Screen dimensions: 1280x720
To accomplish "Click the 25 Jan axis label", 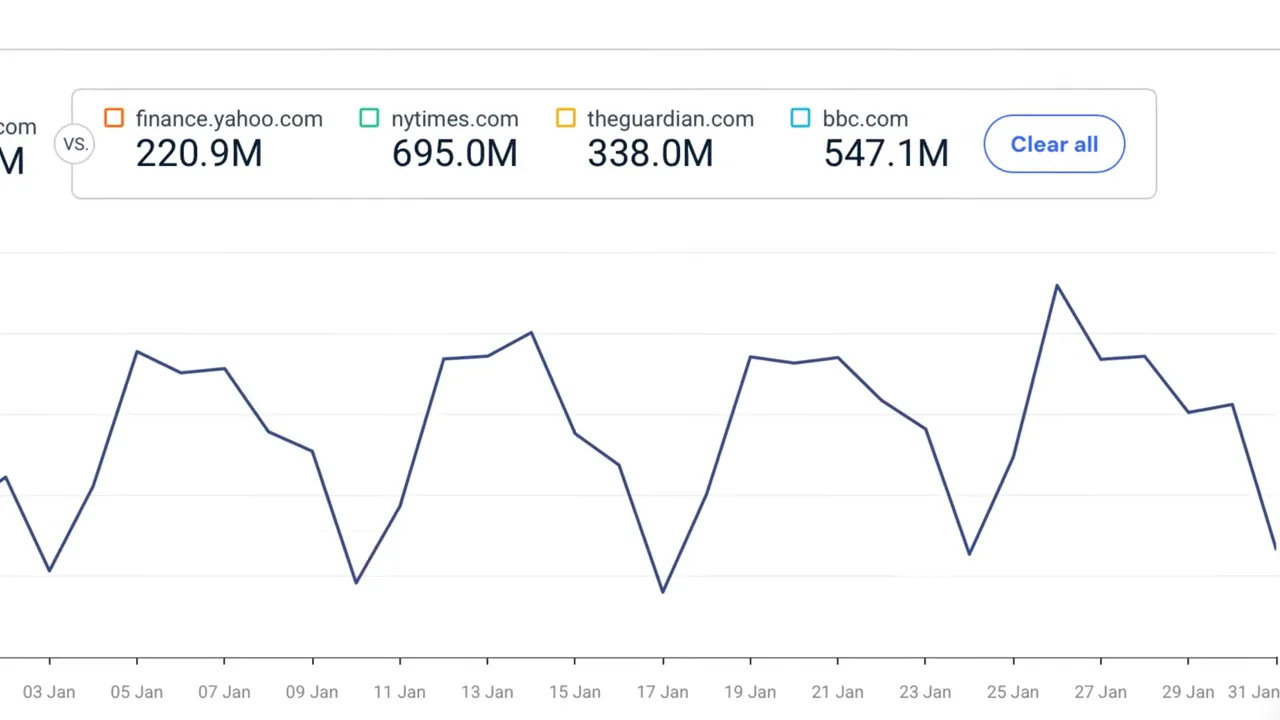I will pos(1013,692).
